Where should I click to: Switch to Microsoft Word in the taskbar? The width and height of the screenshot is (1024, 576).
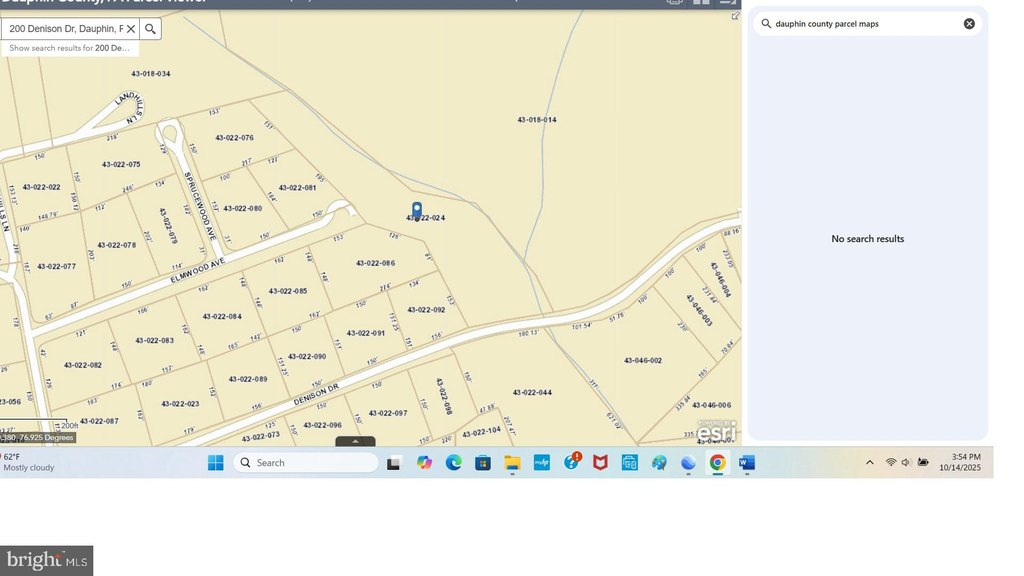pyautogui.click(x=746, y=462)
